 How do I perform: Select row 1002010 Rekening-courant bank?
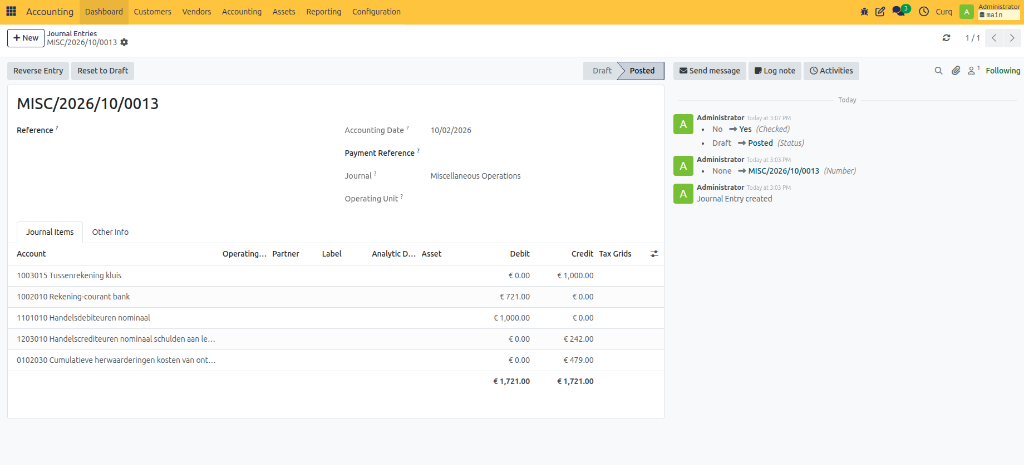click(x=336, y=297)
